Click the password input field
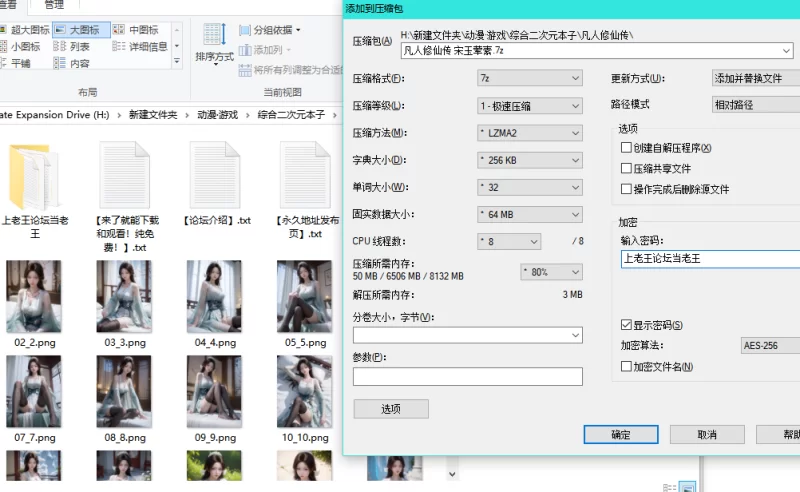Viewport: 800px width, 492px height. click(710, 259)
